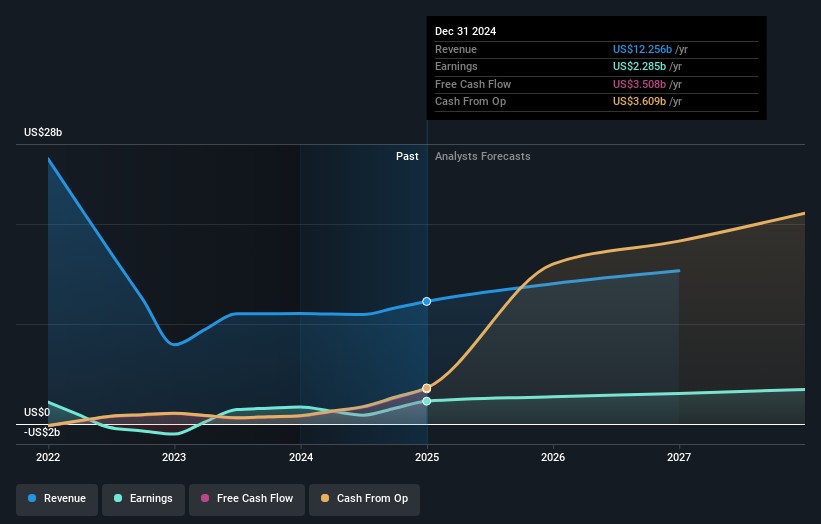The height and width of the screenshot is (524, 821).
Task: Click the -US$2b y-axis label
Action: [41, 431]
